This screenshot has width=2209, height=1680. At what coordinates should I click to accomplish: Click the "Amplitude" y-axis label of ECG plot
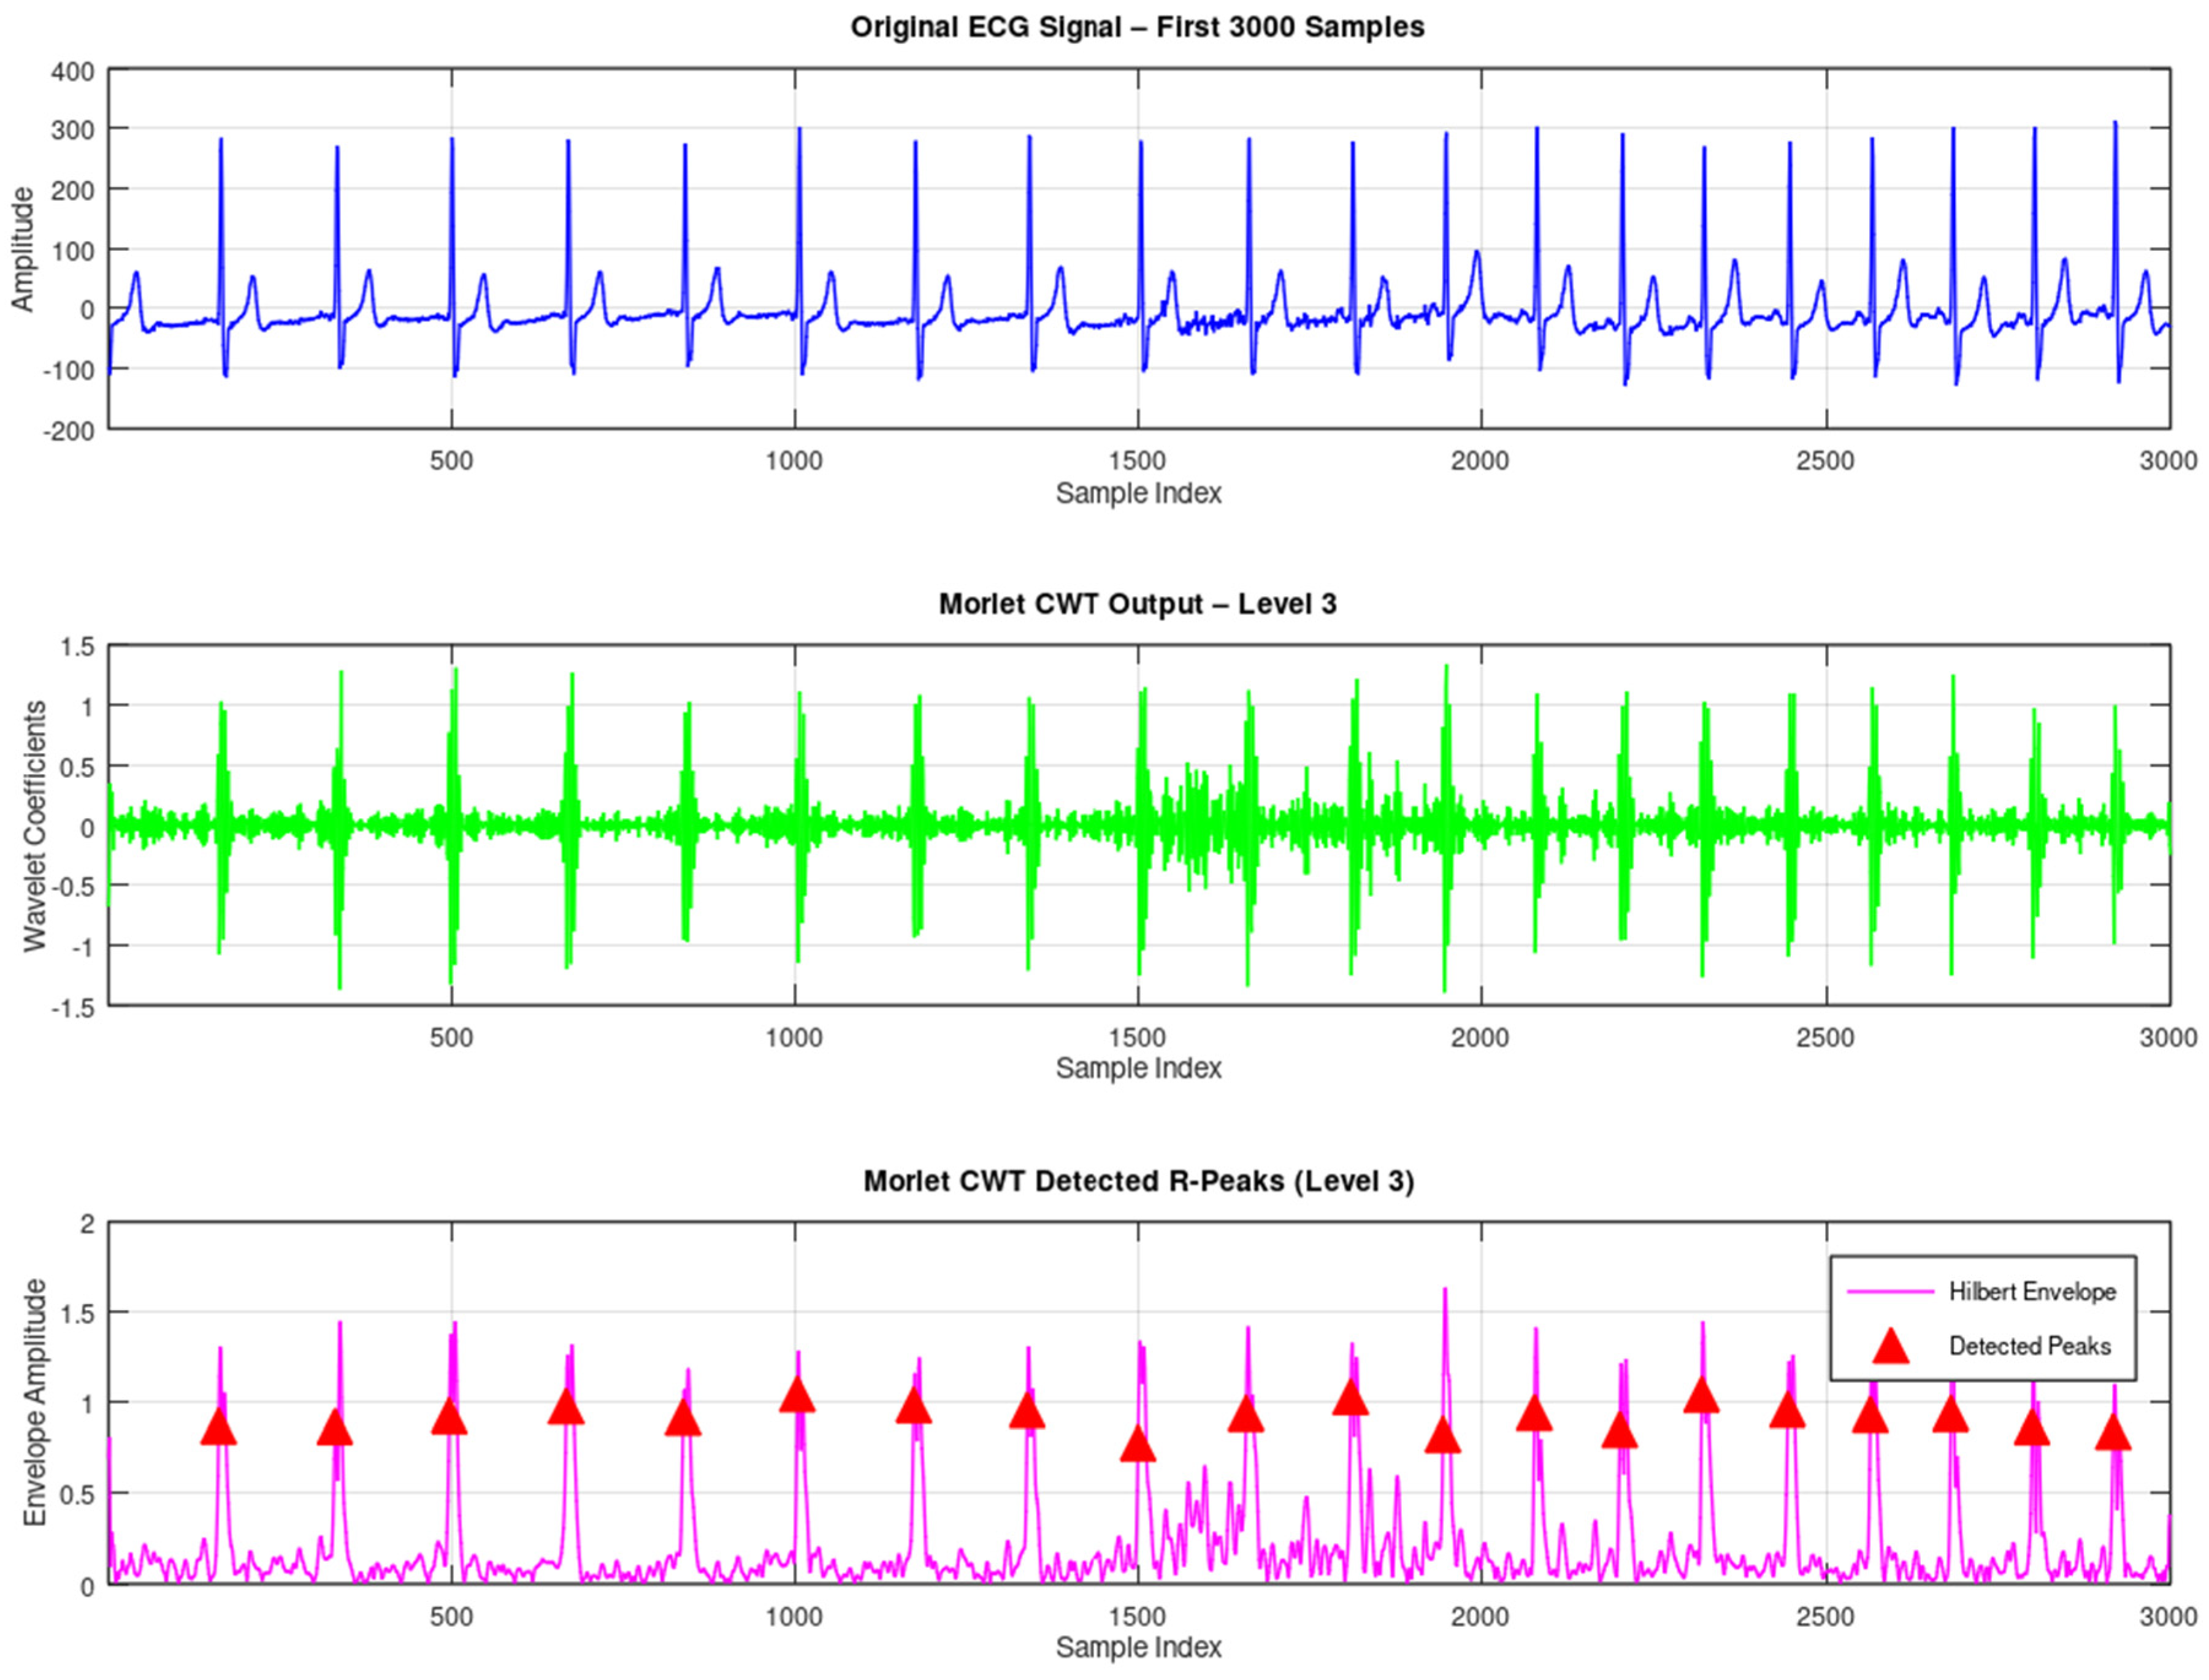point(21,249)
